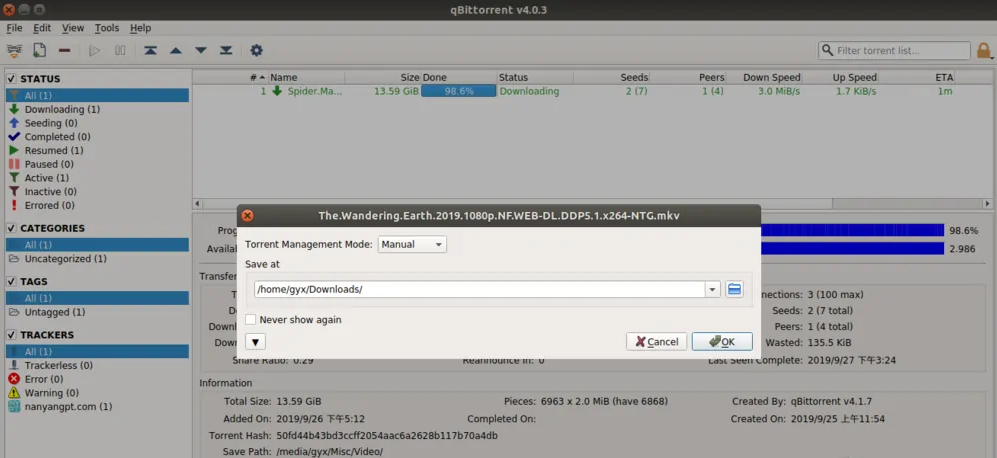This screenshot has height=458, width=997.
Task: Click the green download arrow in torrent row
Action: (x=277, y=91)
